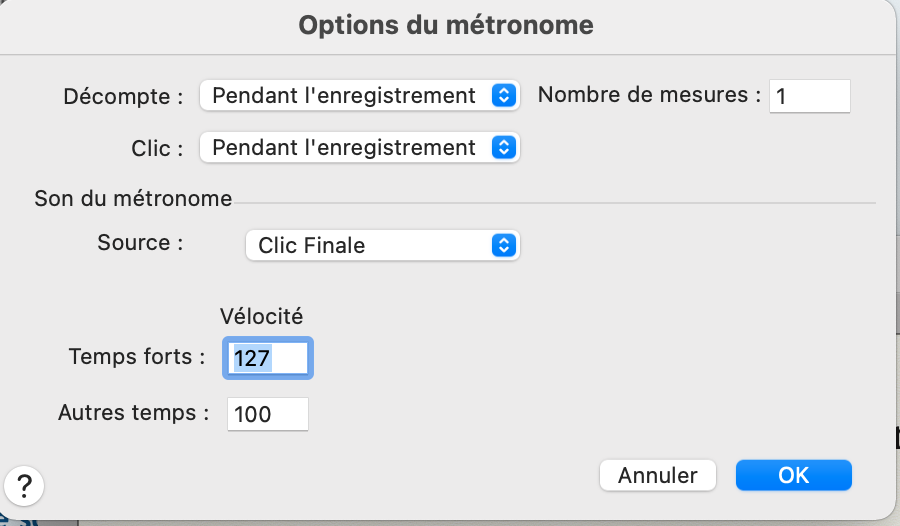Click the Nombre de mesures label

tap(649, 96)
